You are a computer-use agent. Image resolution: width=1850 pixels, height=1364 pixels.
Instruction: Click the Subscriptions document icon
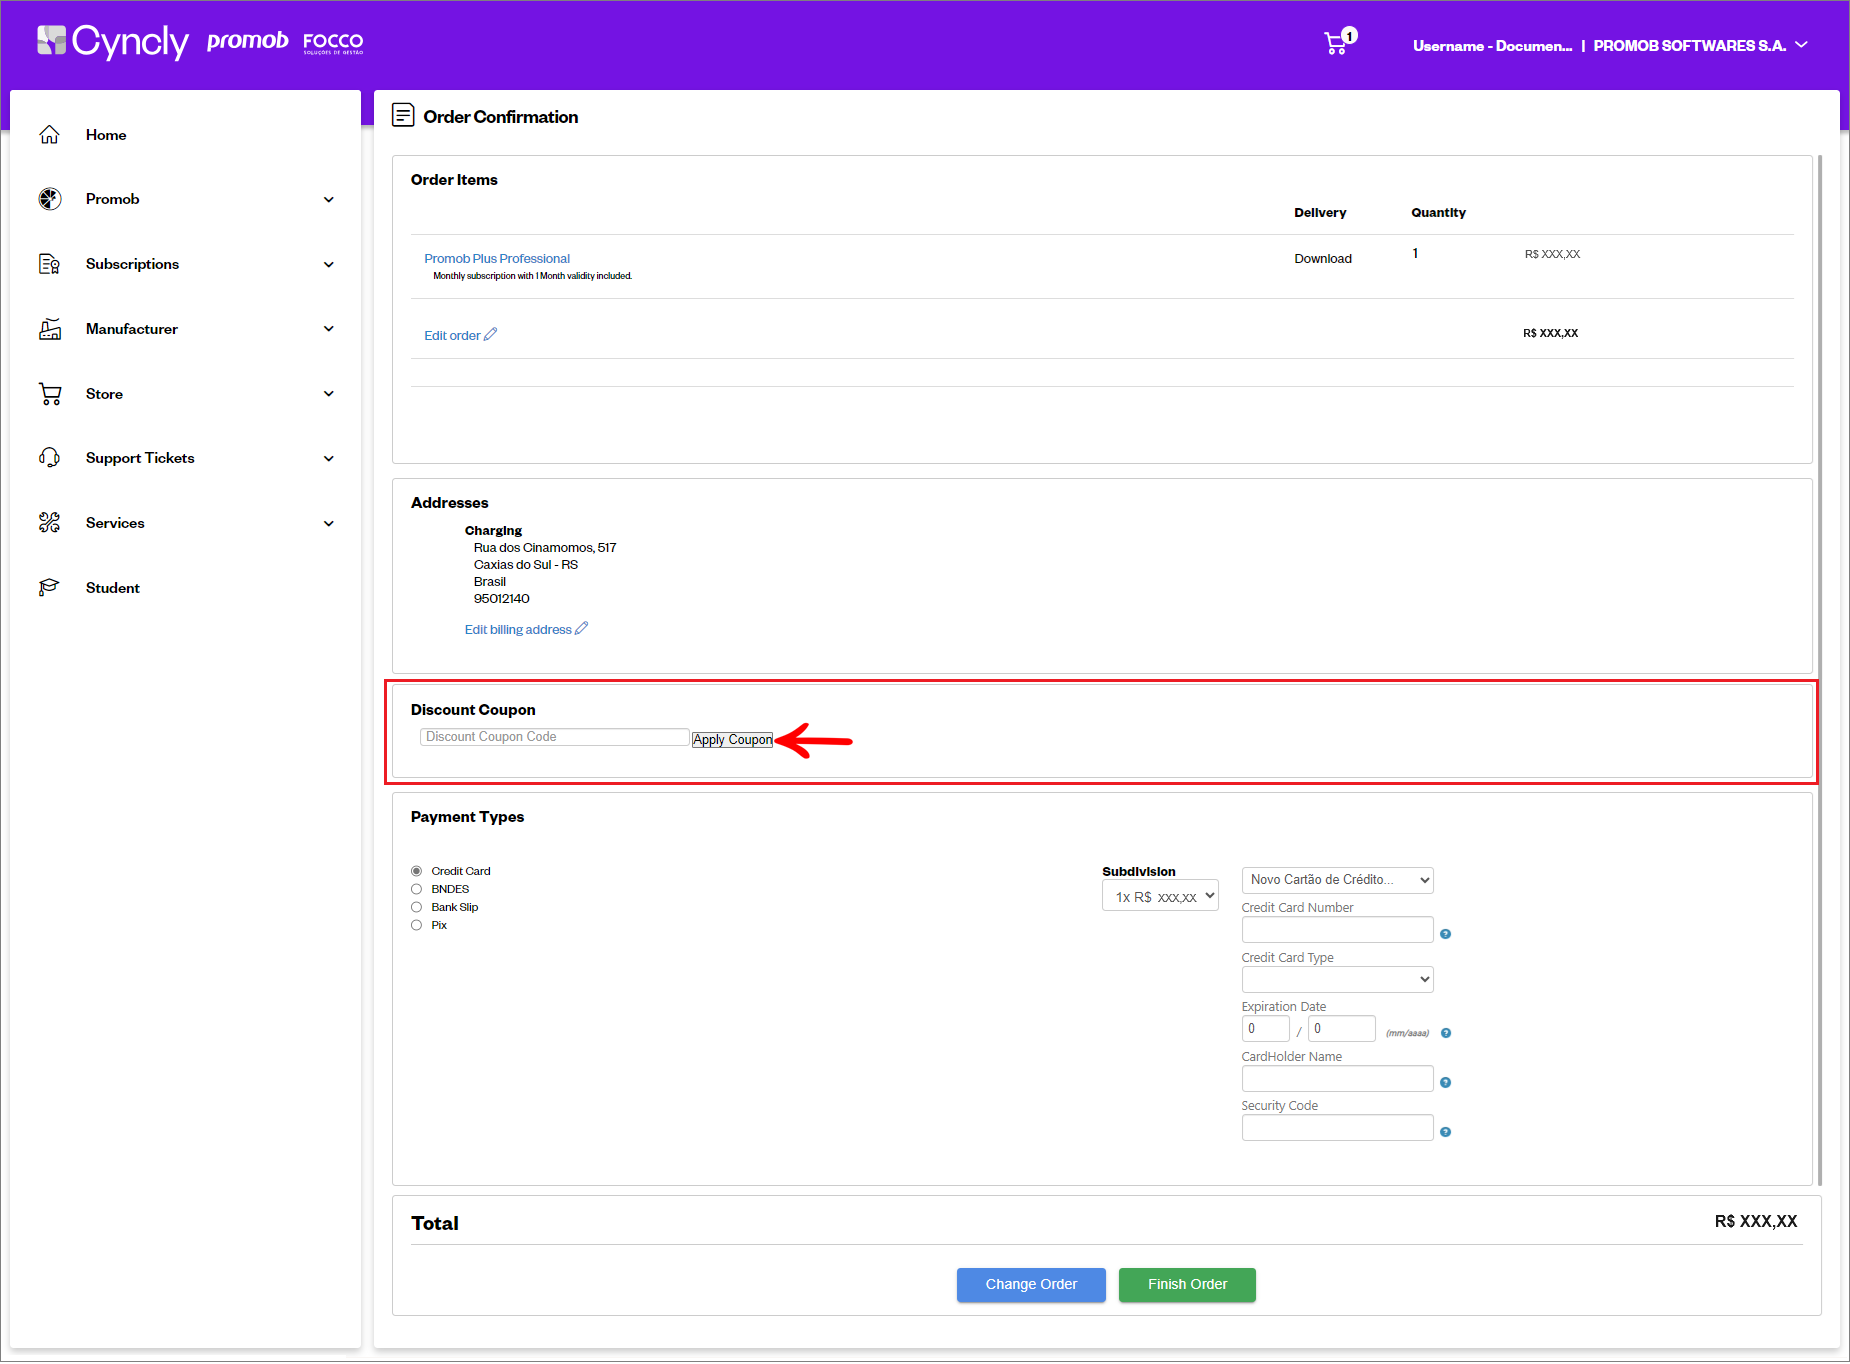coord(49,264)
